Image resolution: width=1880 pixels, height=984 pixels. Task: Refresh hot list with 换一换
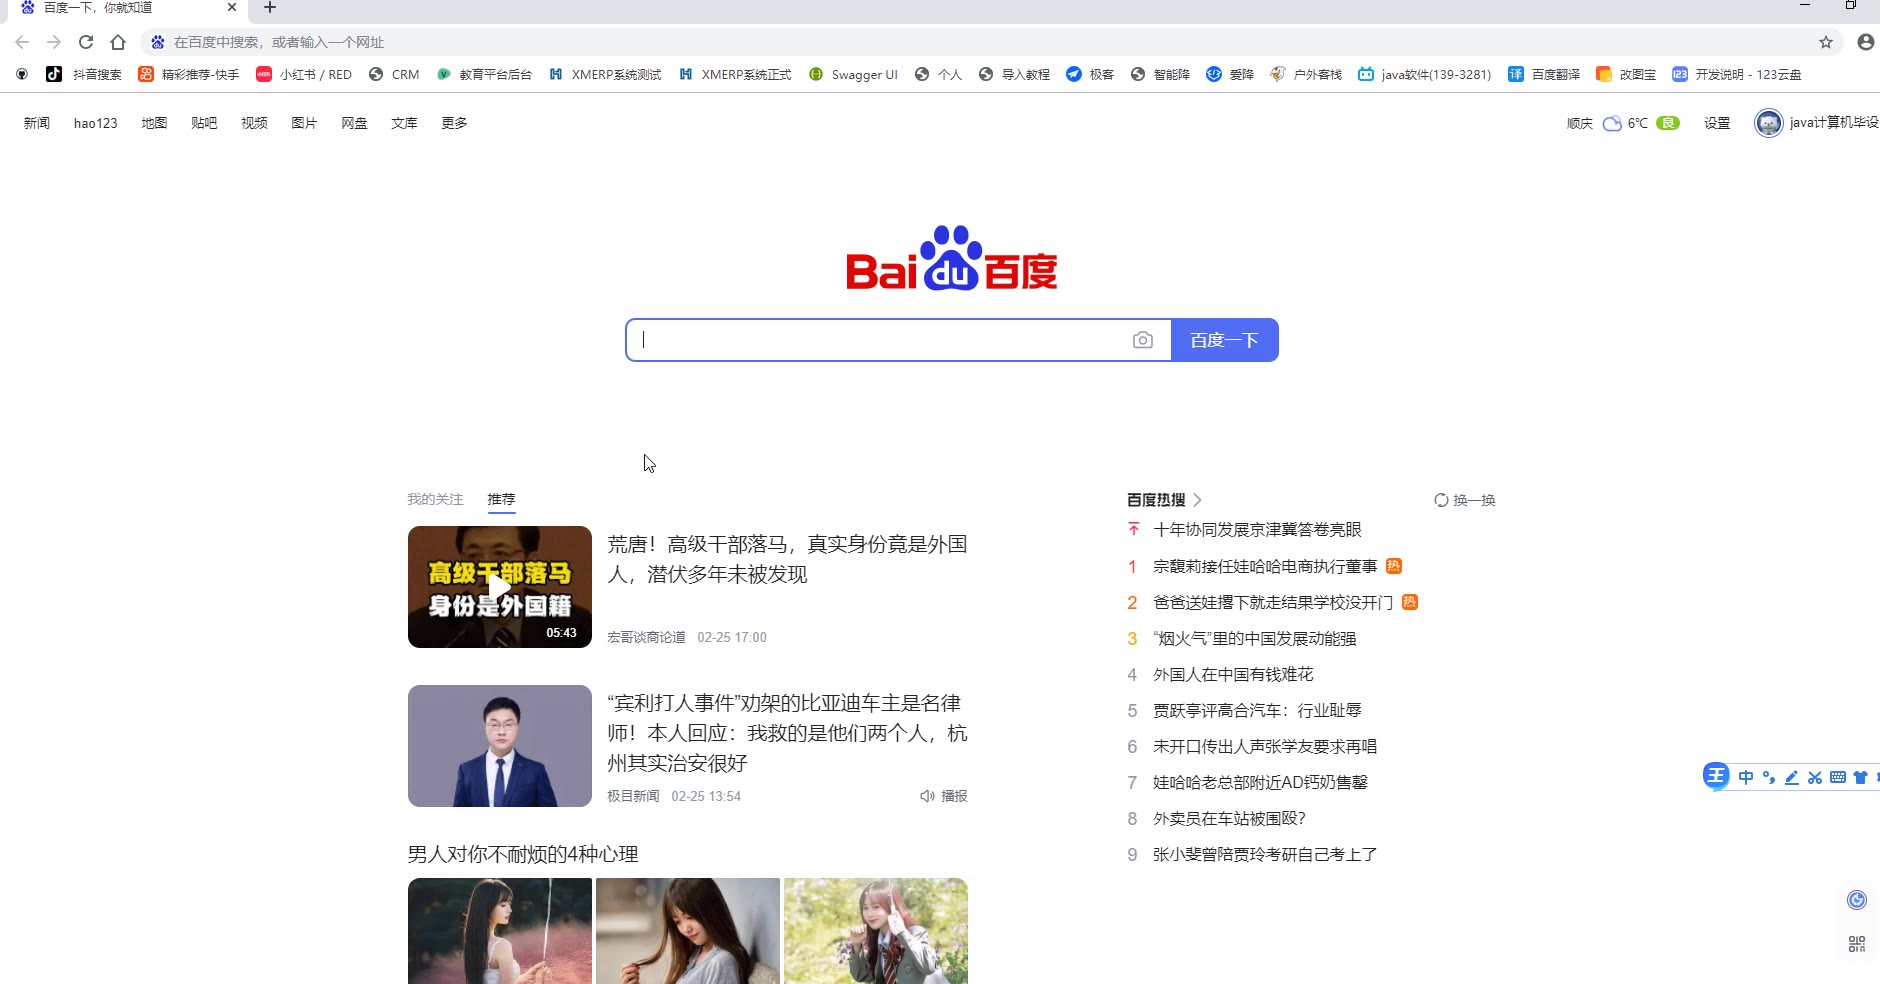tap(1465, 500)
